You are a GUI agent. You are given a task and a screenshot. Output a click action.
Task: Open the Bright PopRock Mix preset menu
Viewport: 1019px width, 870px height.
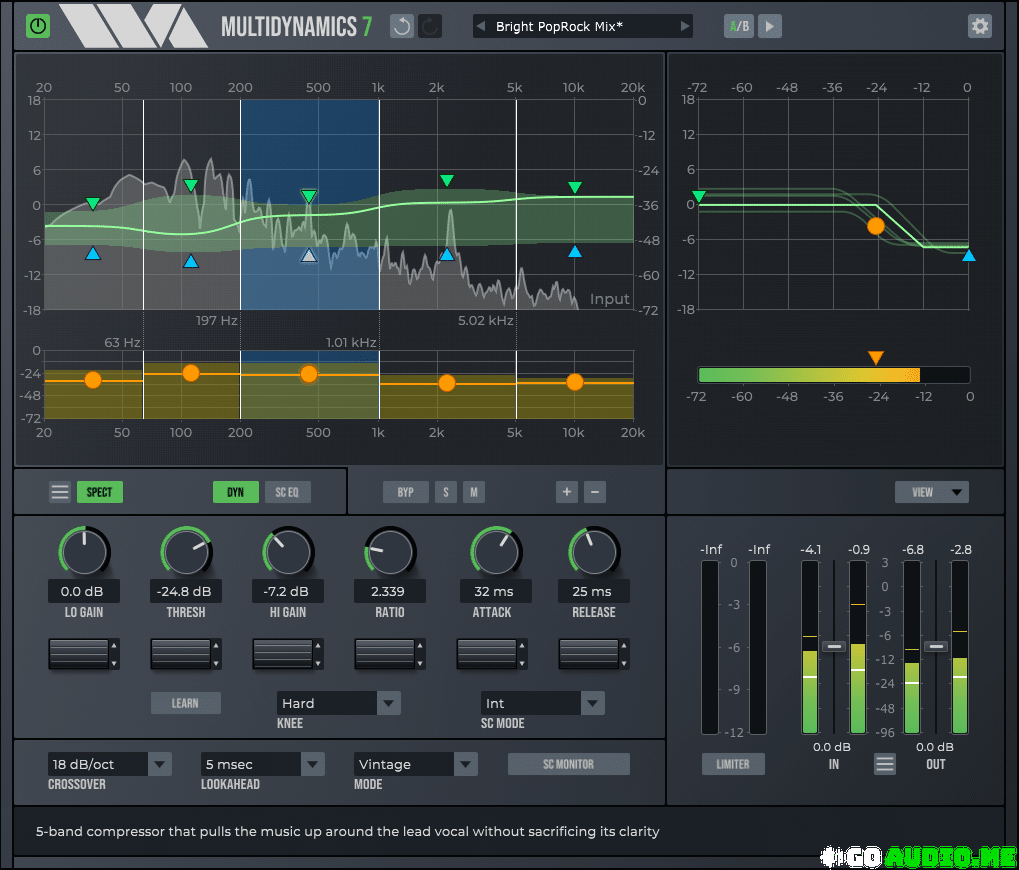click(x=582, y=26)
